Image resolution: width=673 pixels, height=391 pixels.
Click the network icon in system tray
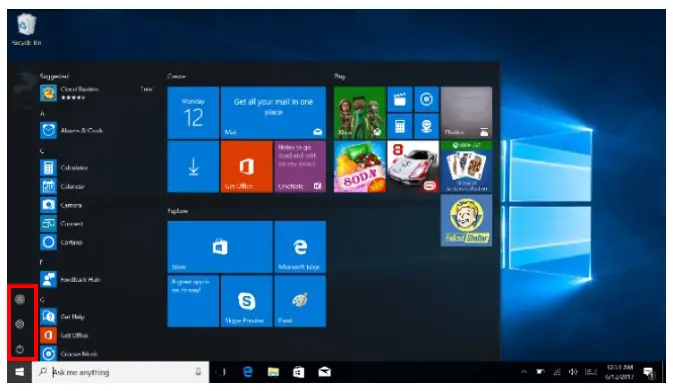click(x=557, y=372)
